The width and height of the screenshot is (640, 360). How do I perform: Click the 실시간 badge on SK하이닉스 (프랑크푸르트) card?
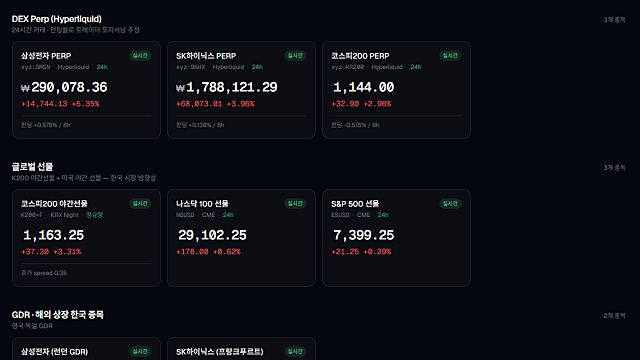[x=295, y=351]
